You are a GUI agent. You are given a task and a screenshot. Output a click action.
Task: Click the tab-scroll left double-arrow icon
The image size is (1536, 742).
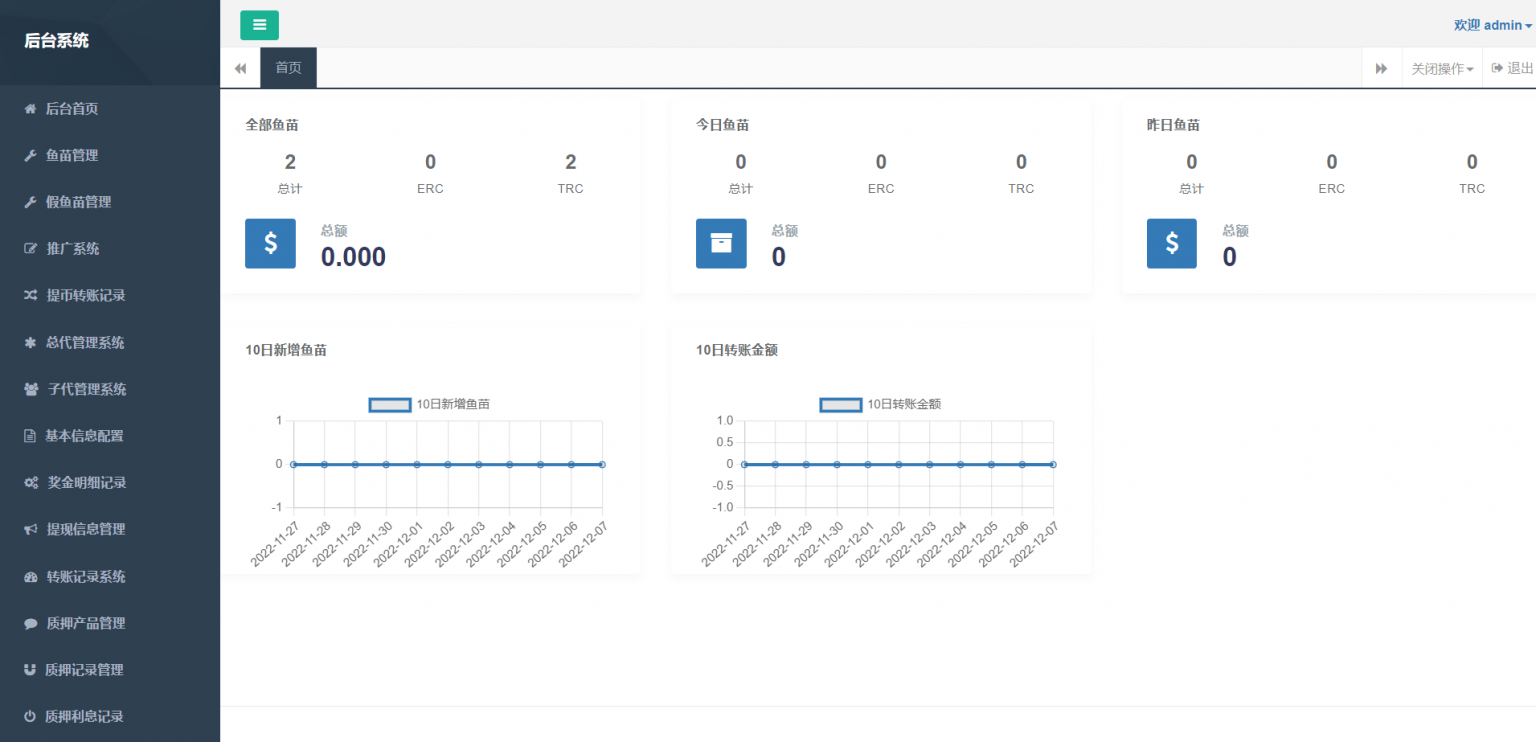point(240,68)
